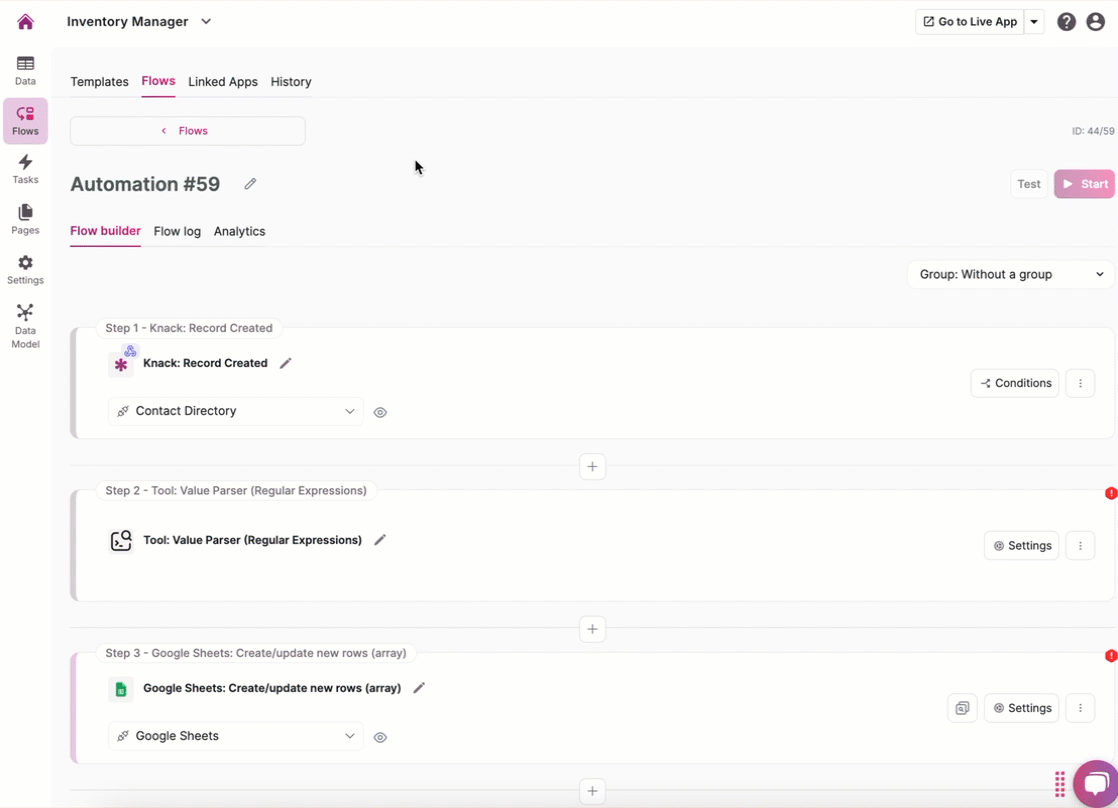Image resolution: width=1118 pixels, height=808 pixels.
Task: Open the Settings section in sidebar
Action: pos(25,270)
